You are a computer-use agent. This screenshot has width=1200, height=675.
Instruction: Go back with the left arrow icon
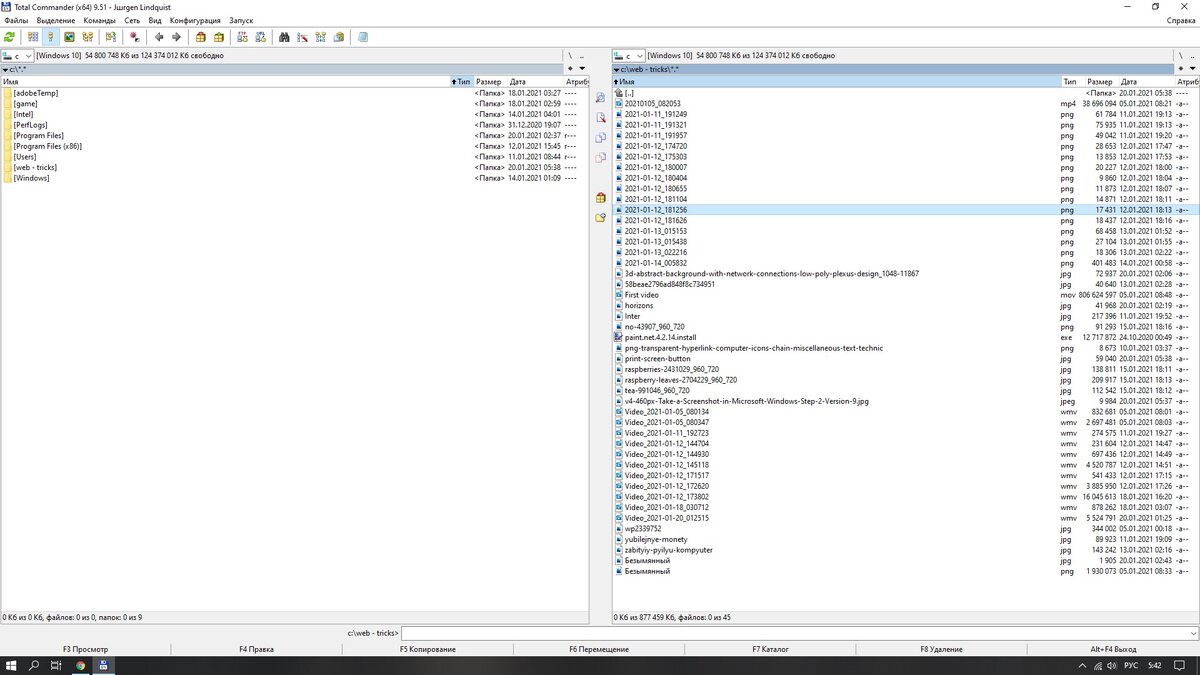pyautogui.click(x=158, y=37)
